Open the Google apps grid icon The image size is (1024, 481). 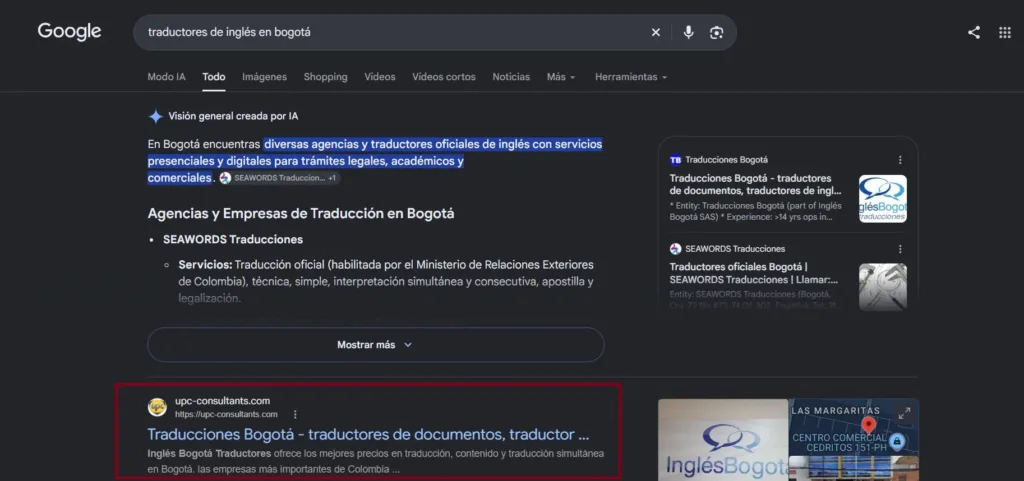[x=1005, y=33]
